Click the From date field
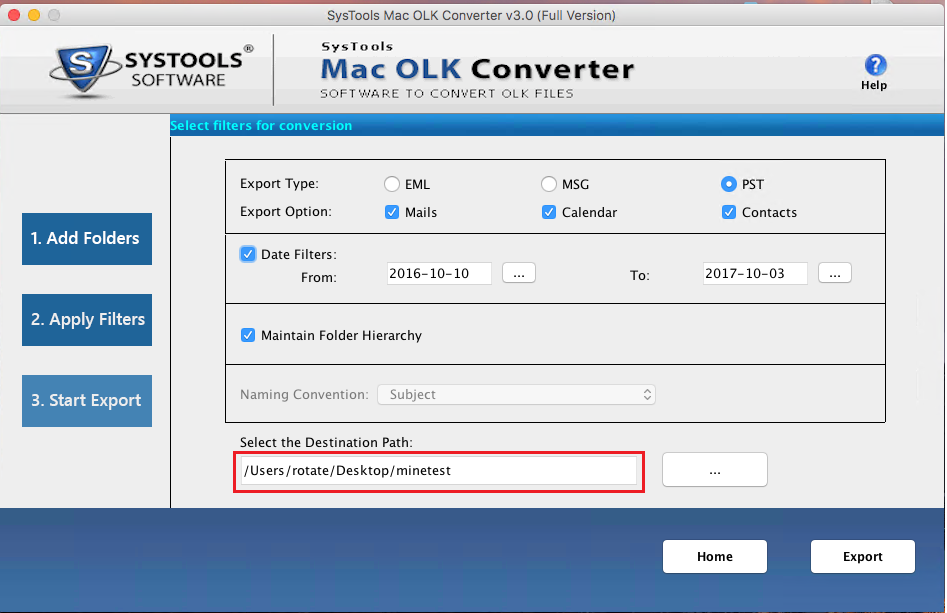The image size is (947, 613). click(439, 274)
